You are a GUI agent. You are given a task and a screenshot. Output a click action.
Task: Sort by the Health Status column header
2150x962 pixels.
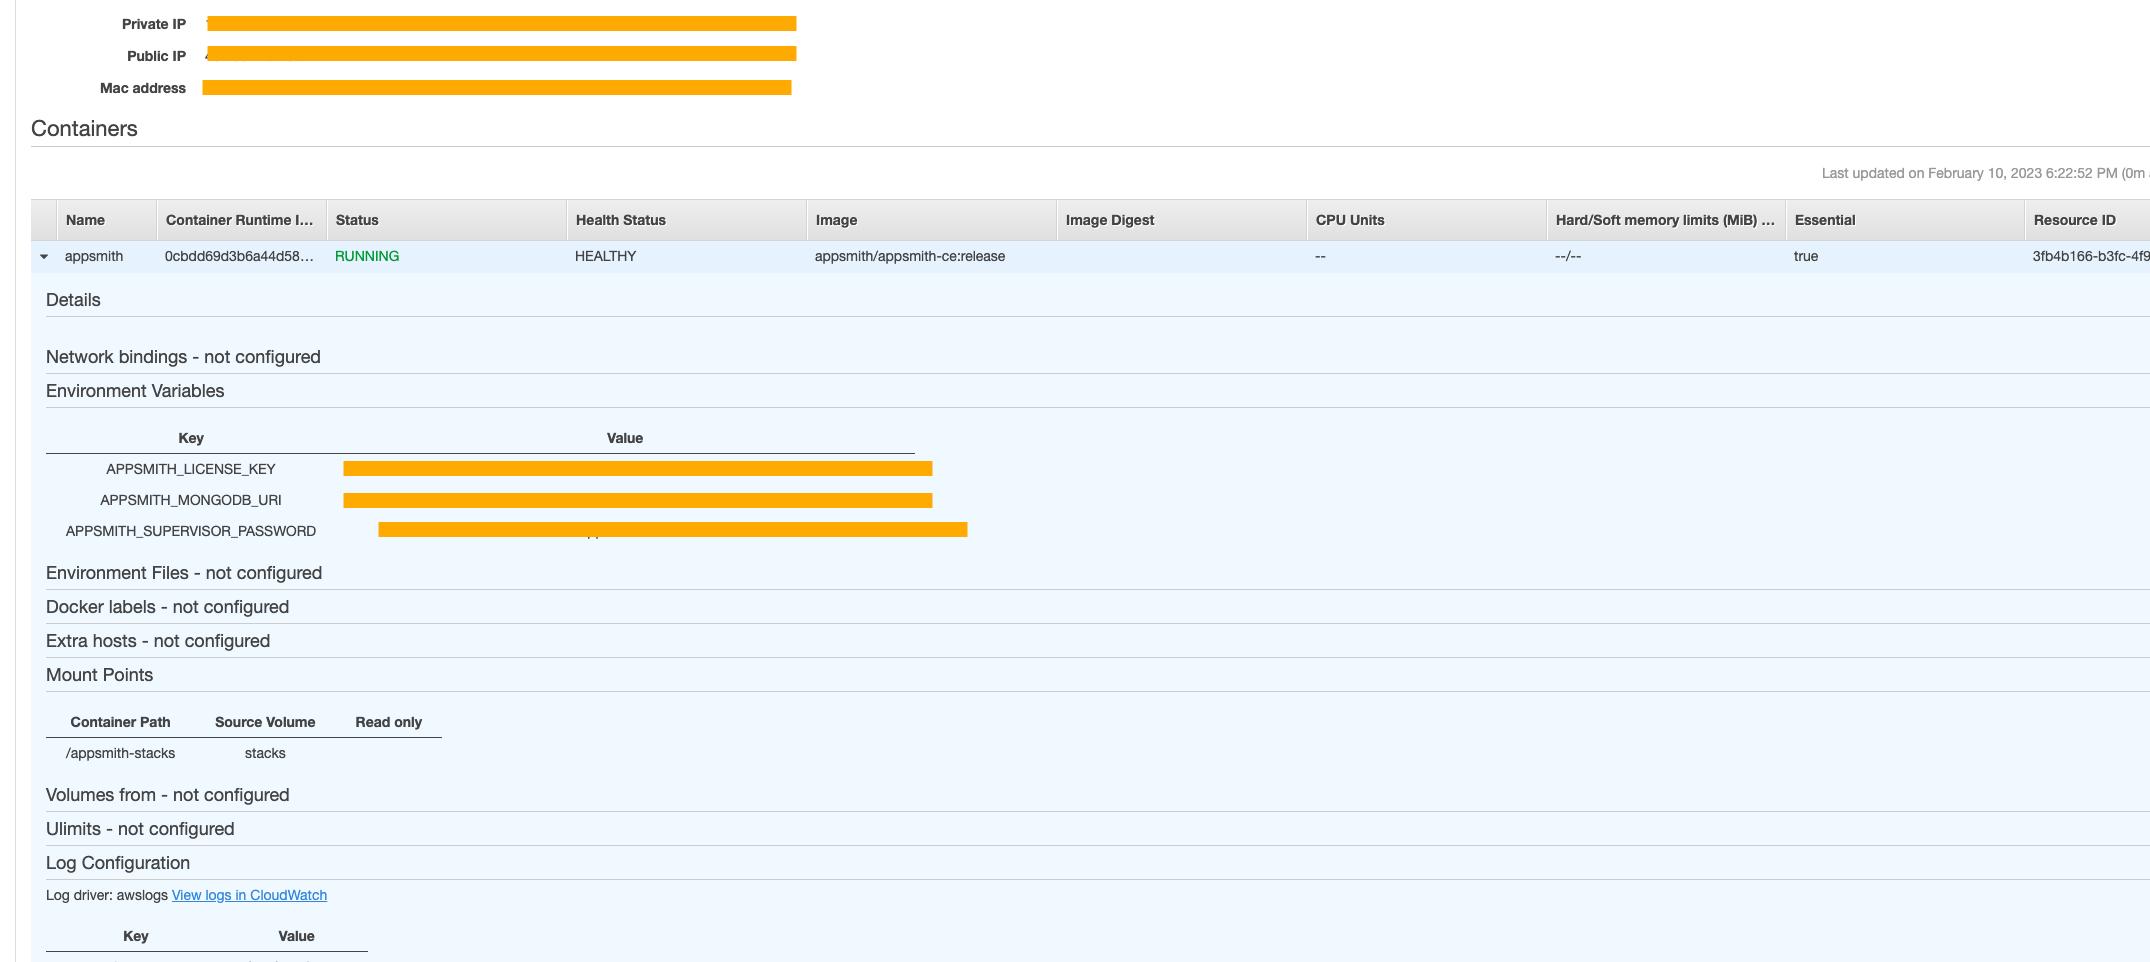(619, 219)
